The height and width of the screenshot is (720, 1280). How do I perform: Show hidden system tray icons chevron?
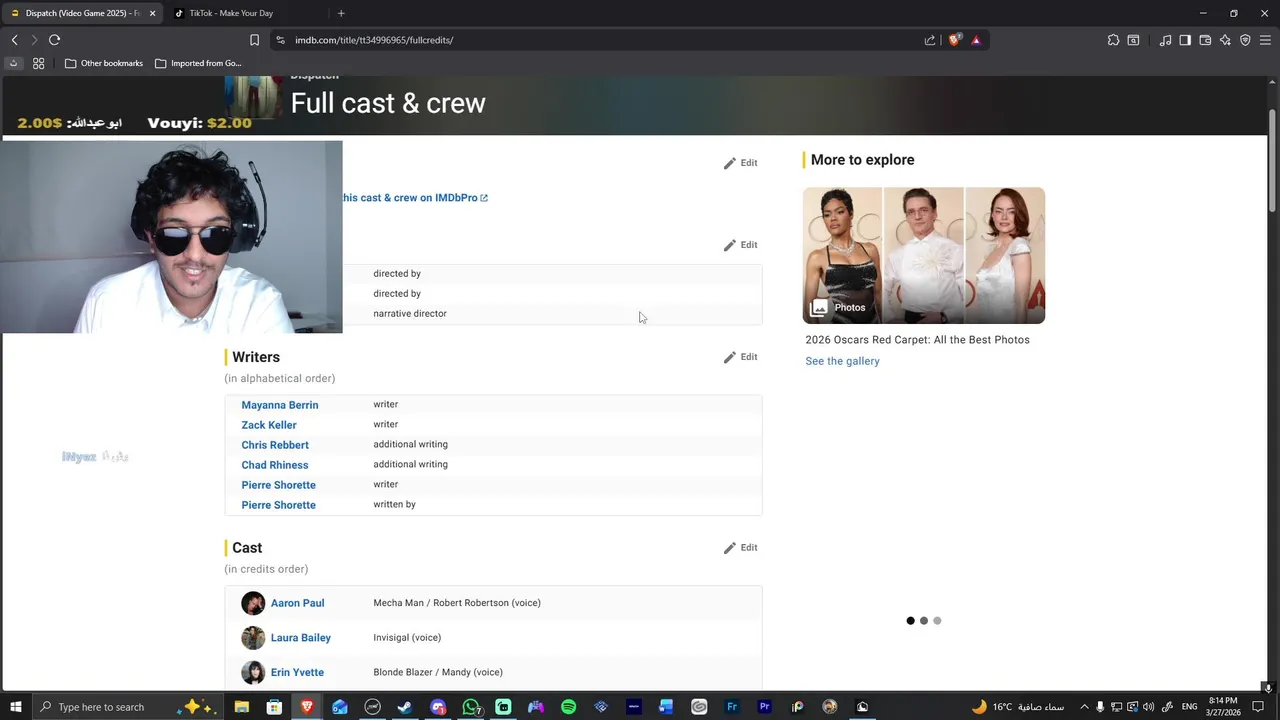pyautogui.click(x=1084, y=707)
